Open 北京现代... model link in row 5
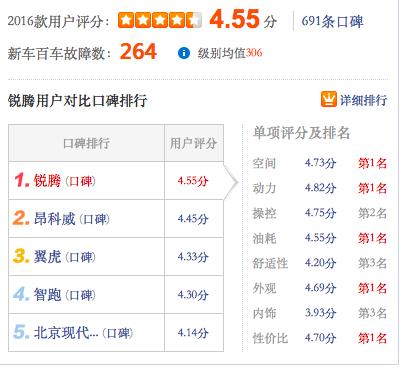The height and width of the screenshot is (372, 407). click(x=66, y=333)
